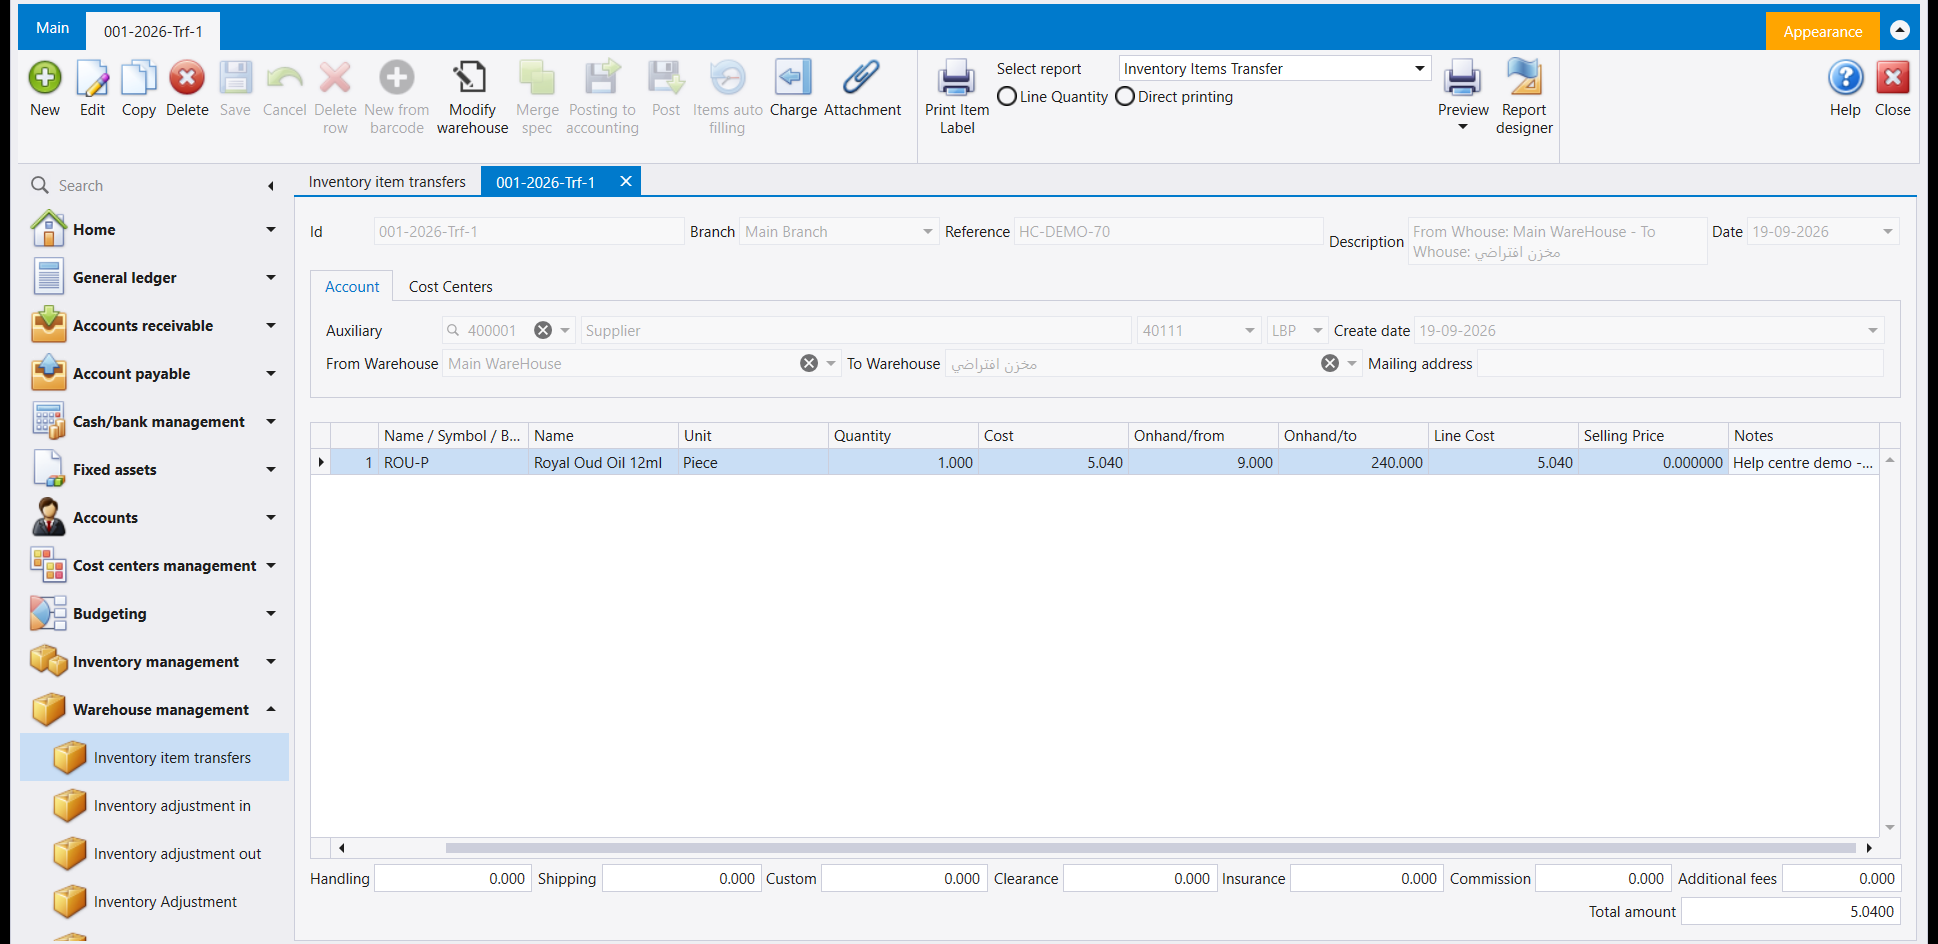
Task: Click the Mailing address field
Action: (x=1680, y=364)
